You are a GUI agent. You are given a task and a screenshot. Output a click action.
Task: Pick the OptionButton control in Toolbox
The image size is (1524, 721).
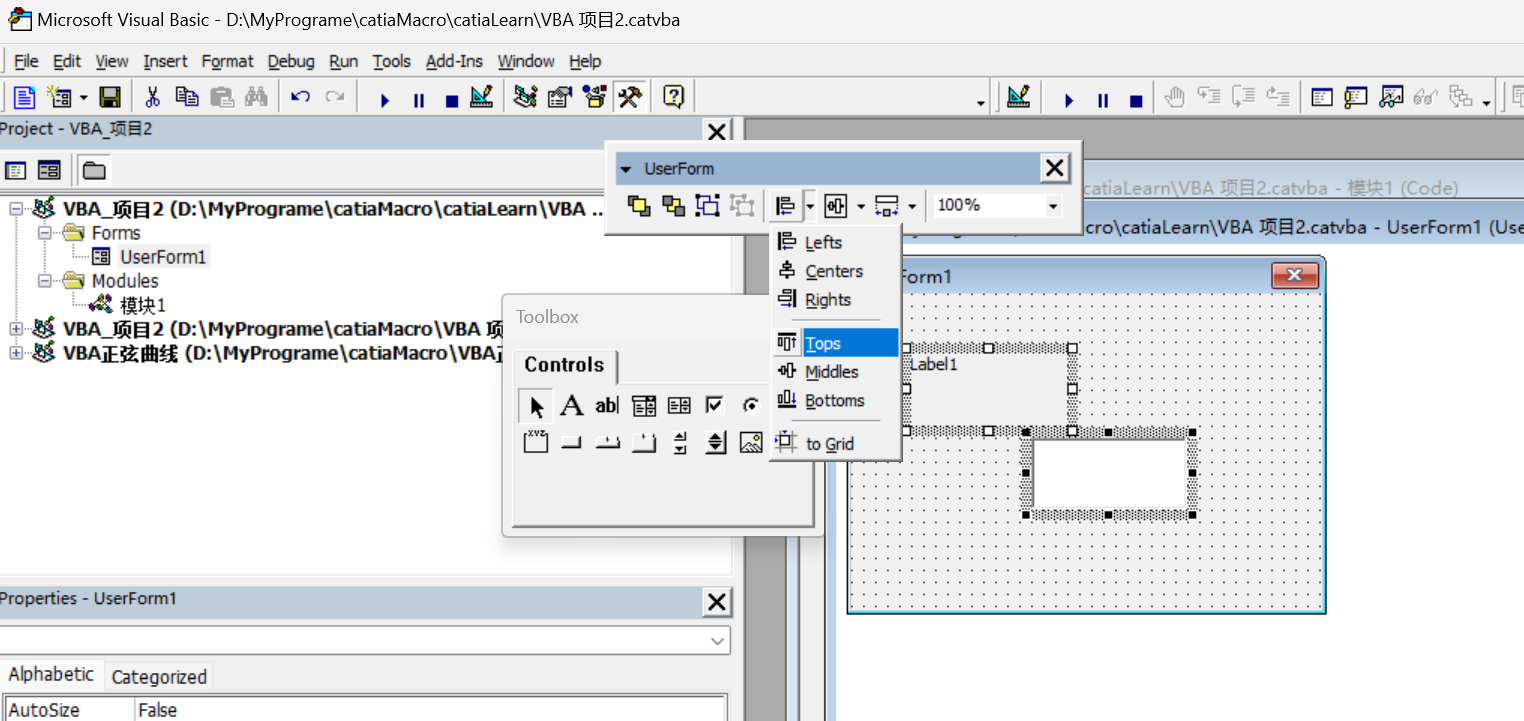(750, 406)
